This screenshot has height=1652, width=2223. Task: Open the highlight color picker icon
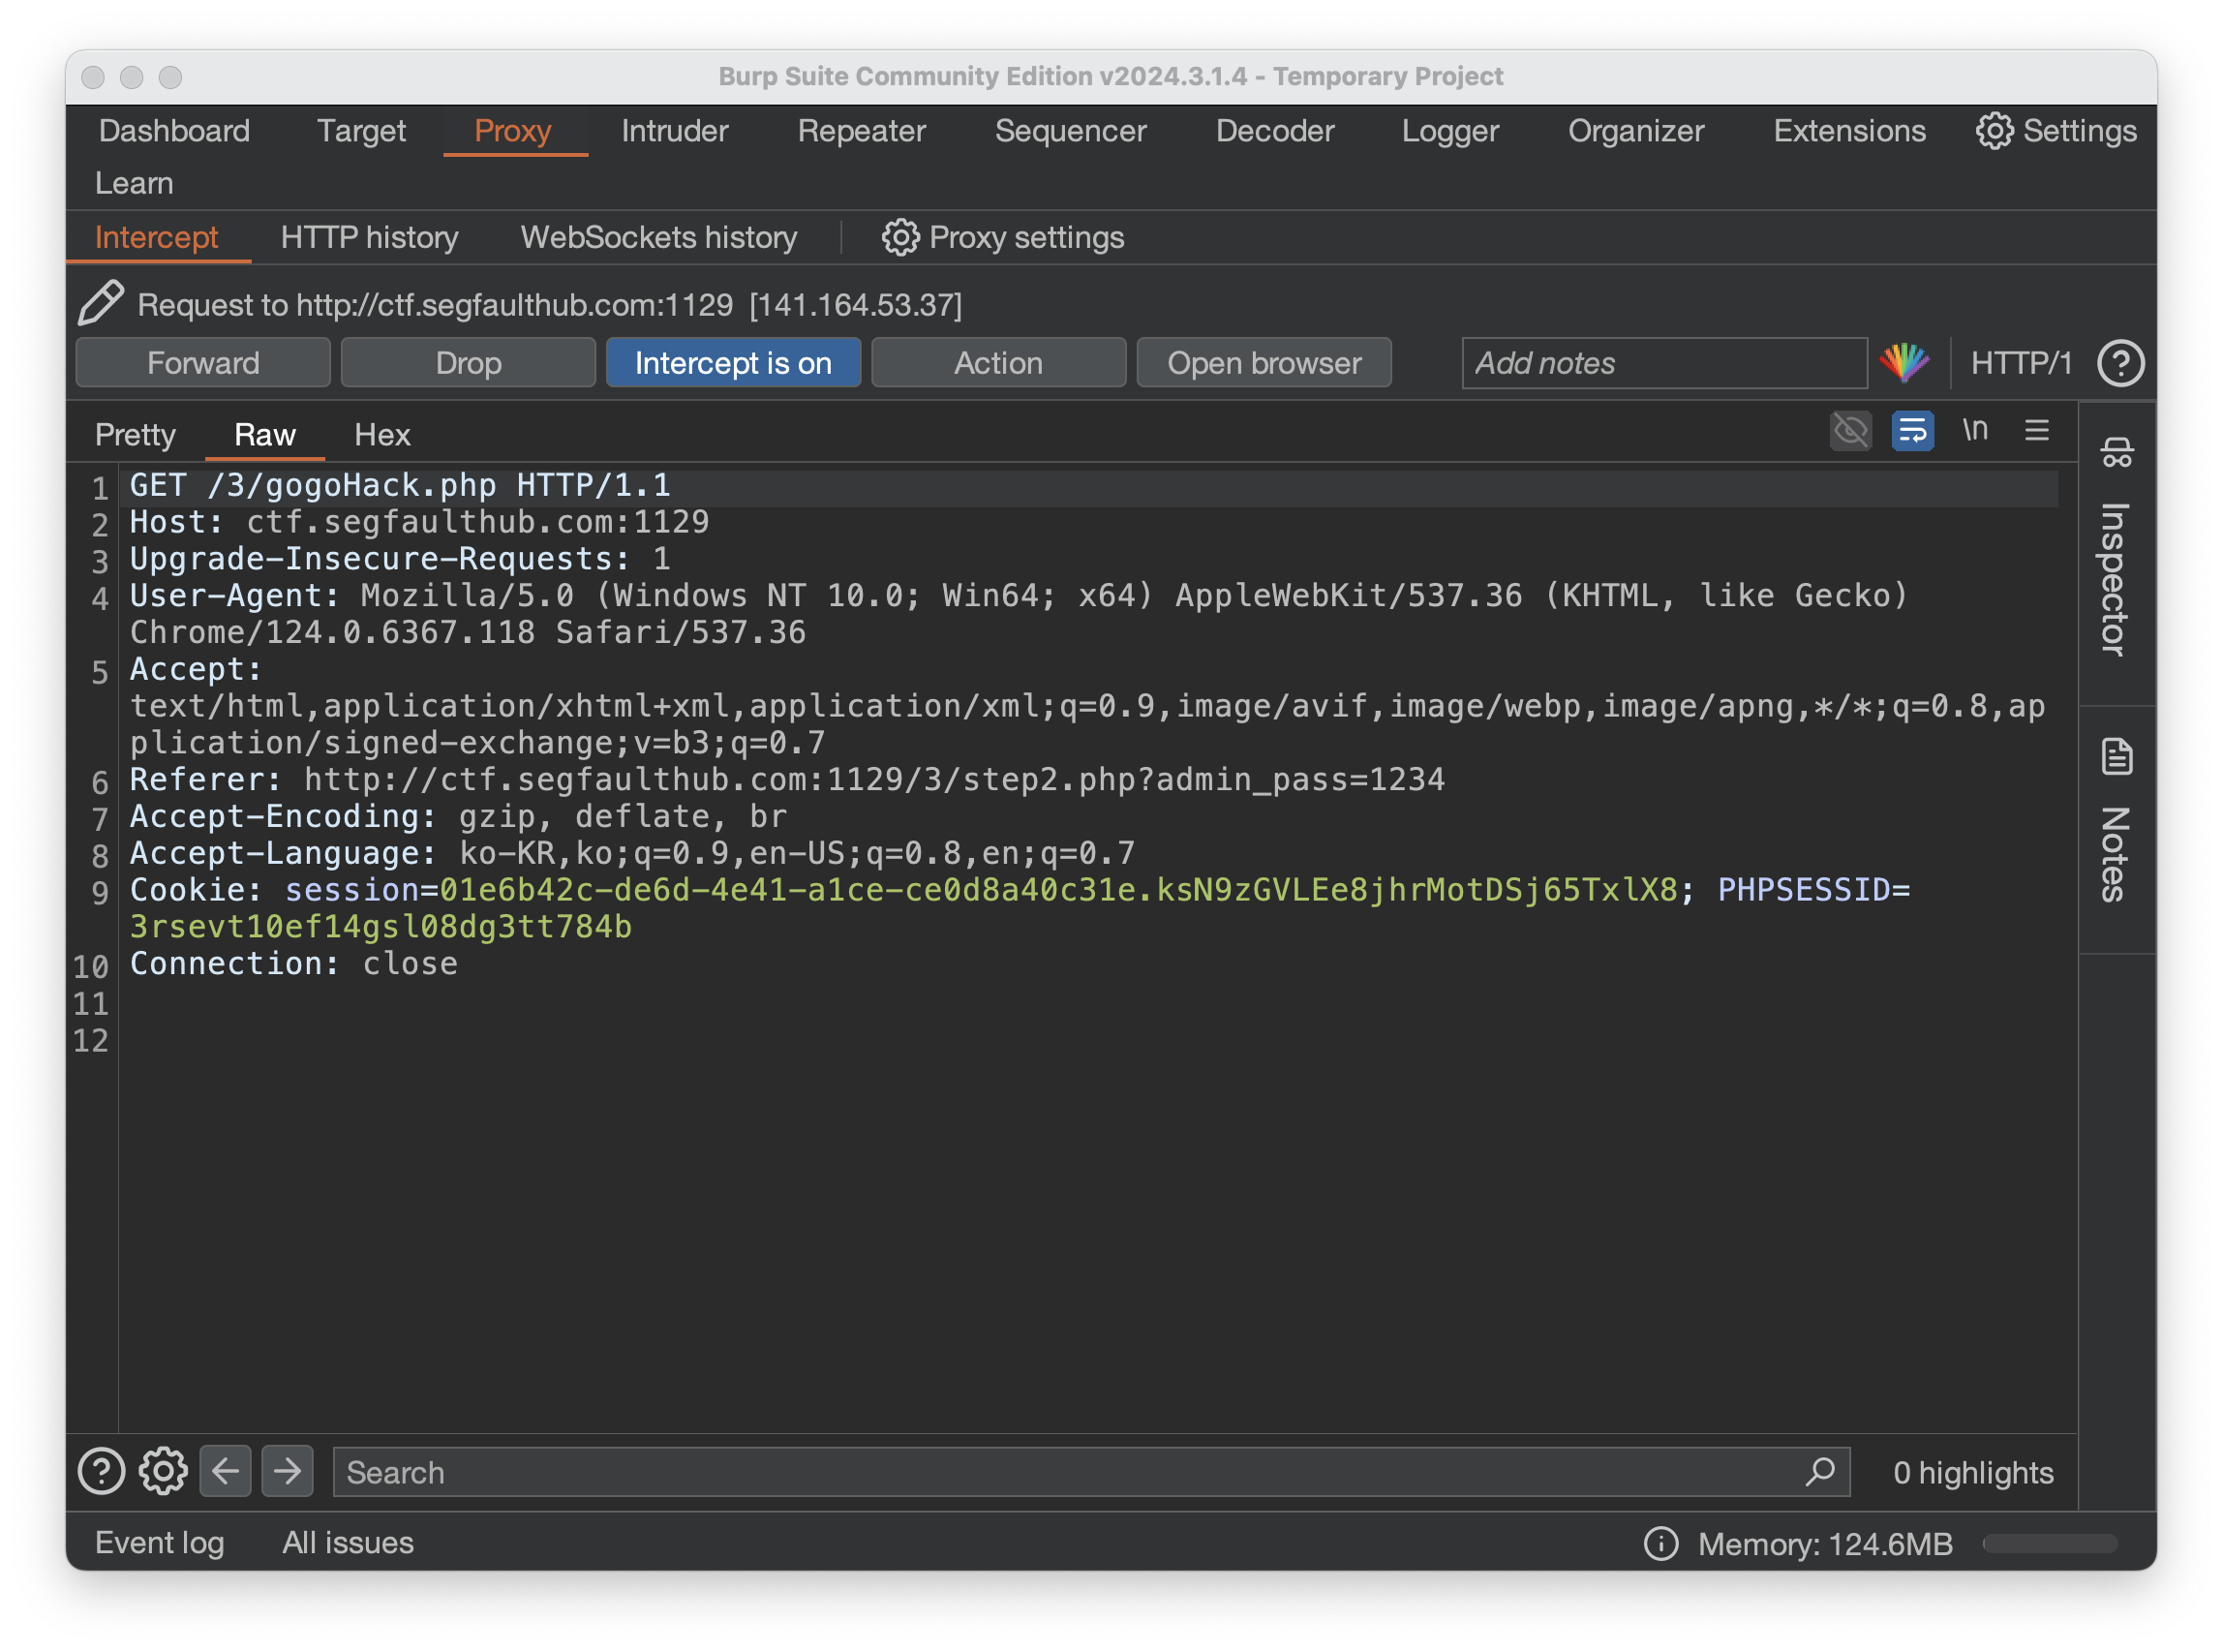1904,363
